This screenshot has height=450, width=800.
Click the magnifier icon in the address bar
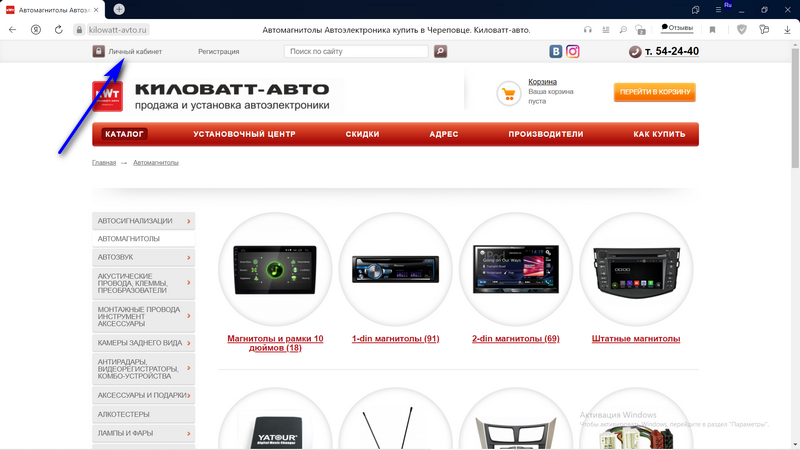coord(623,30)
